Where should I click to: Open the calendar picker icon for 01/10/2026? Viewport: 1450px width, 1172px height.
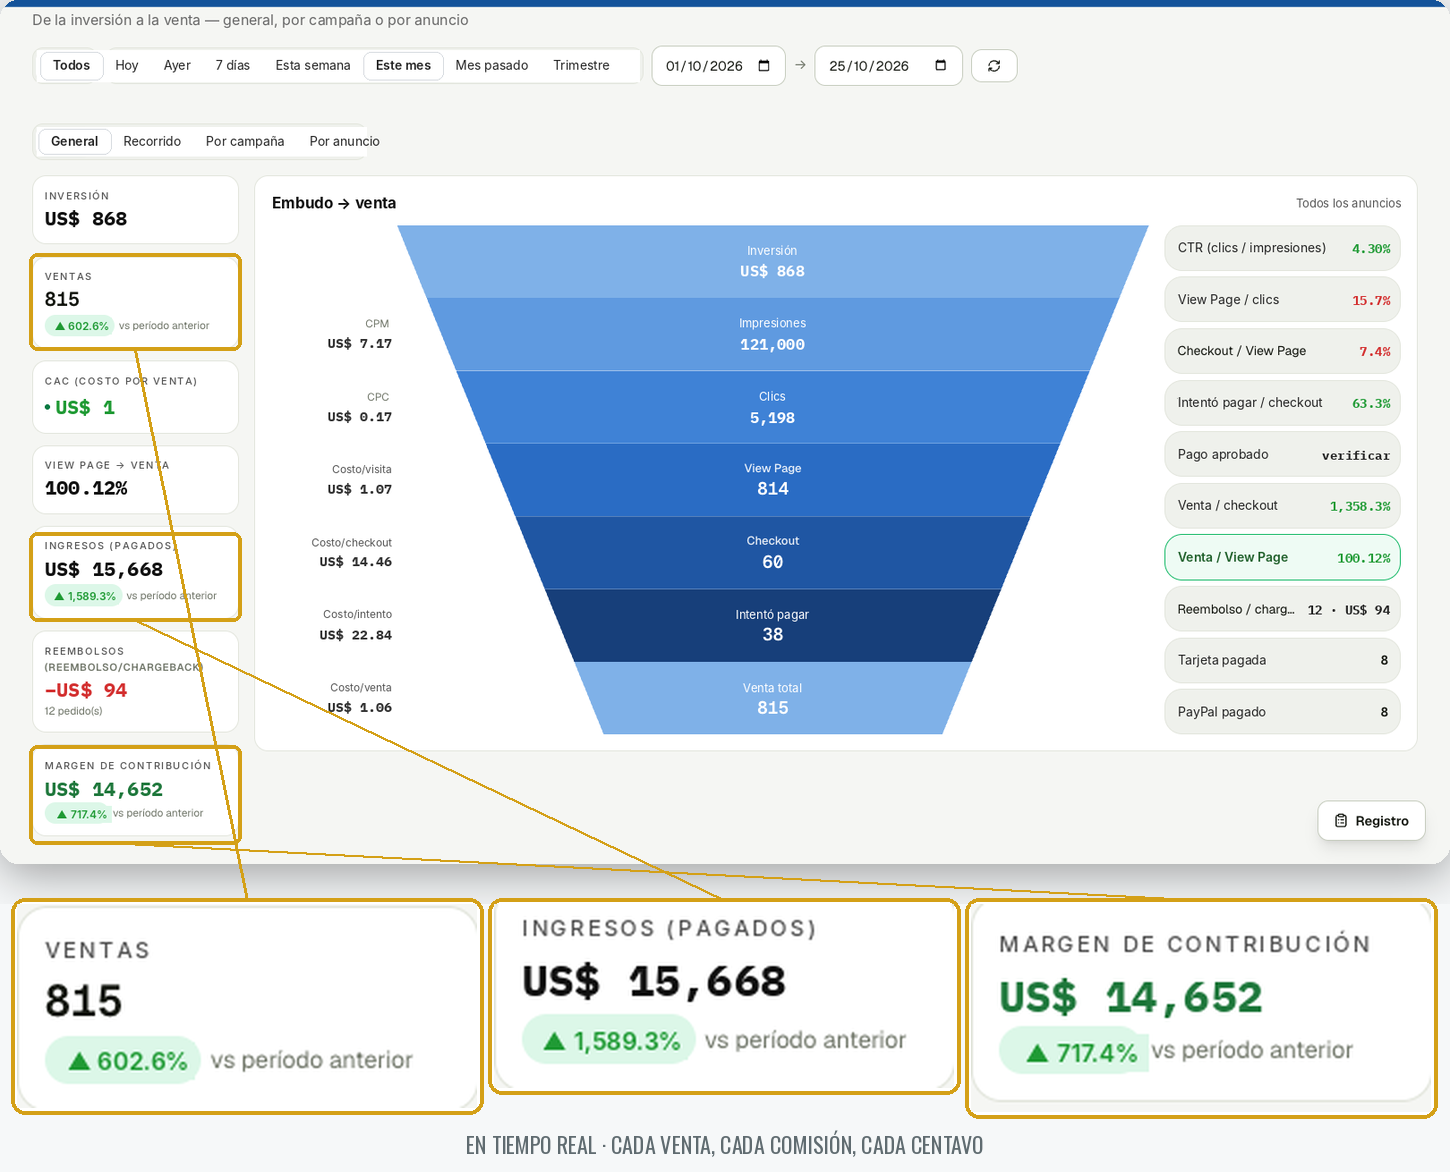[x=764, y=66]
